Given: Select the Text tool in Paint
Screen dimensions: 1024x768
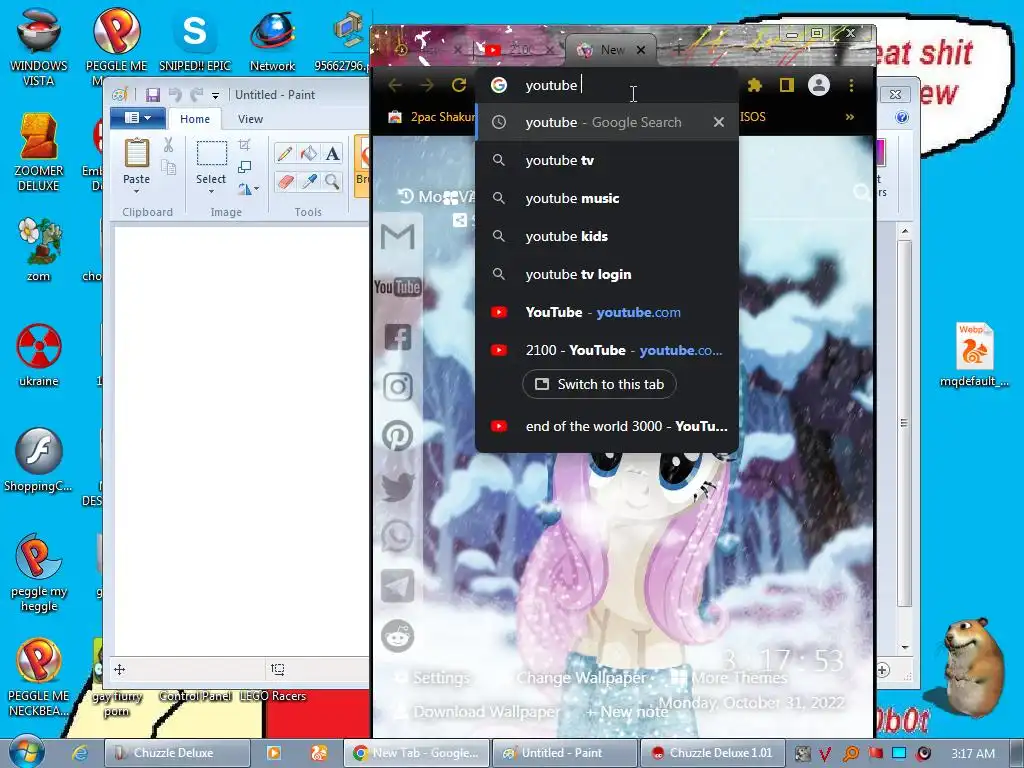Looking at the screenshot, I should coord(332,153).
